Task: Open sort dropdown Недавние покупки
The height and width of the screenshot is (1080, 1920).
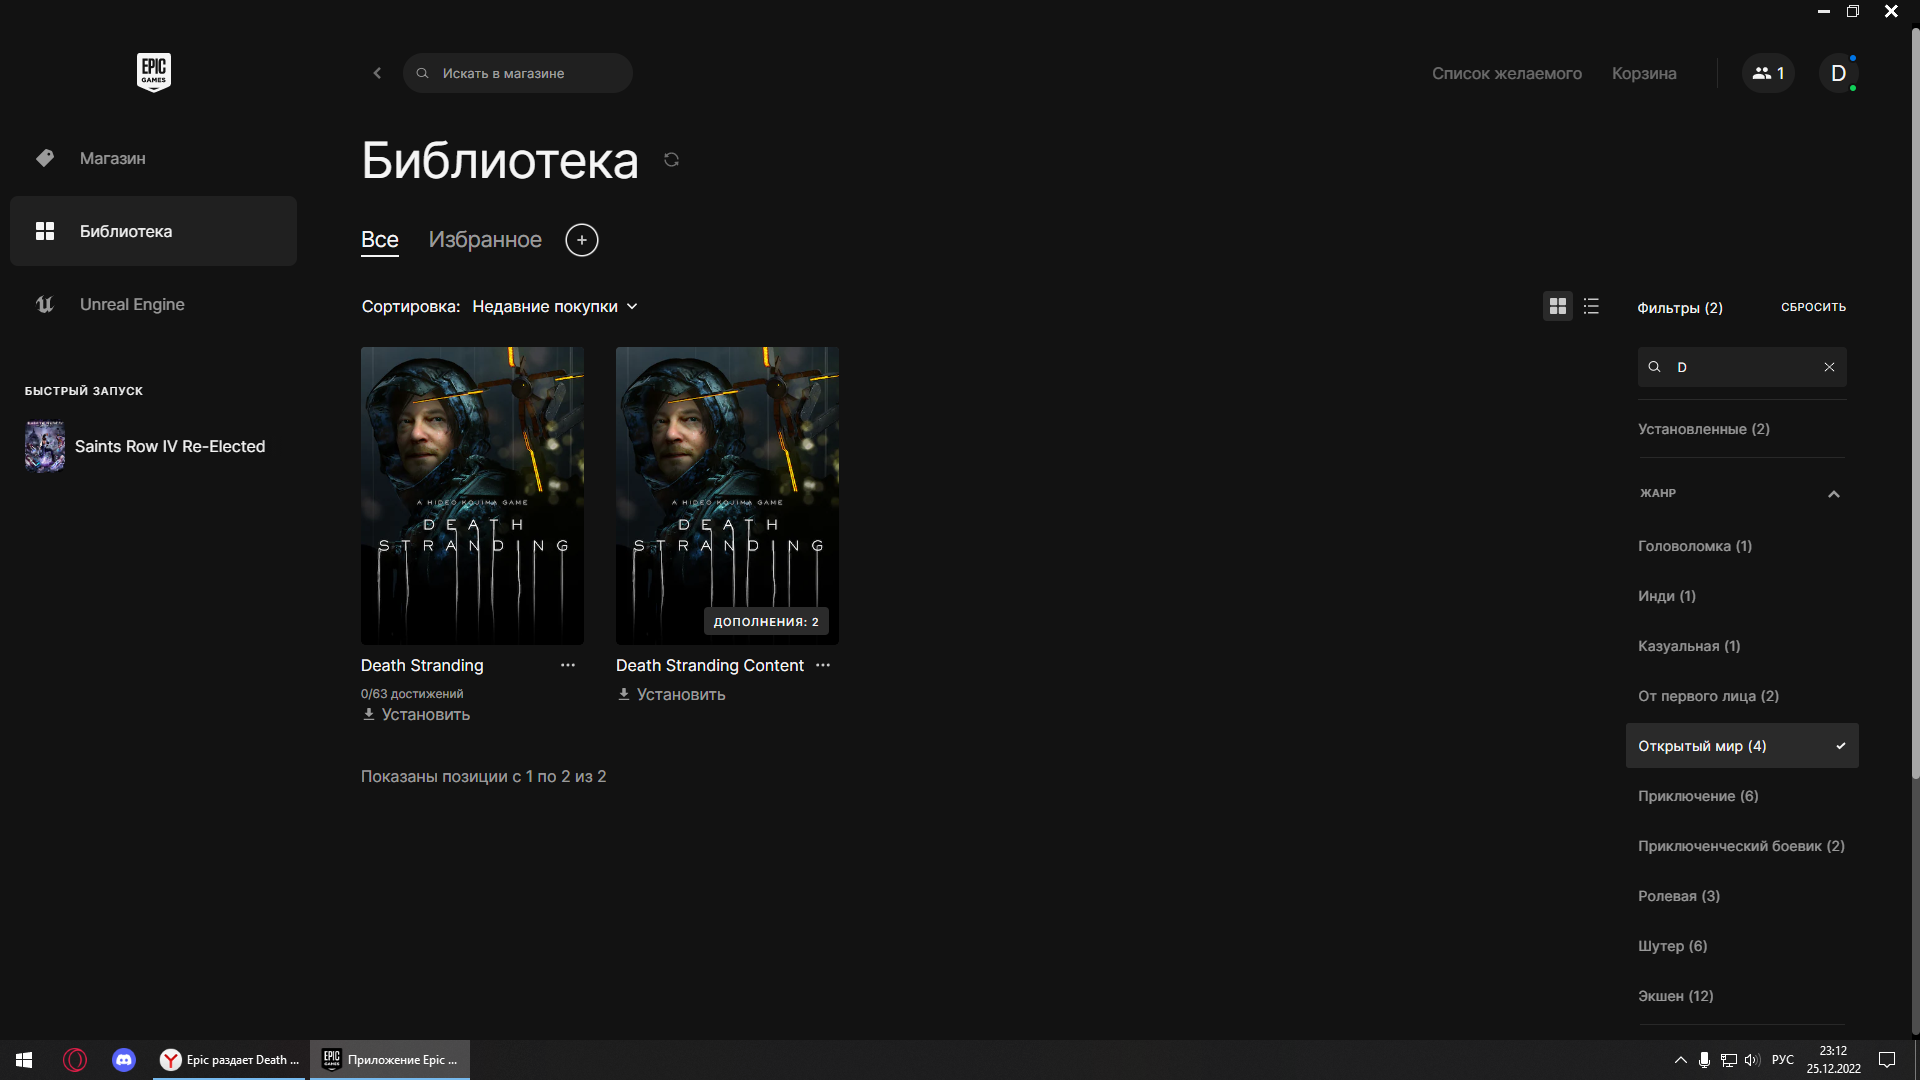Action: tap(555, 306)
